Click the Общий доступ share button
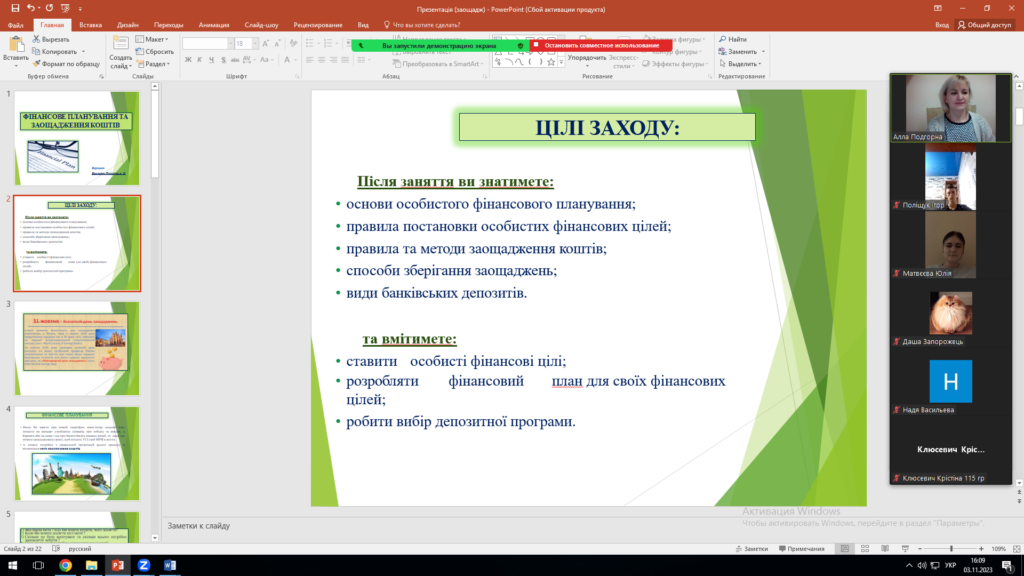The width and height of the screenshot is (1024, 576). [x=984, y=25]
